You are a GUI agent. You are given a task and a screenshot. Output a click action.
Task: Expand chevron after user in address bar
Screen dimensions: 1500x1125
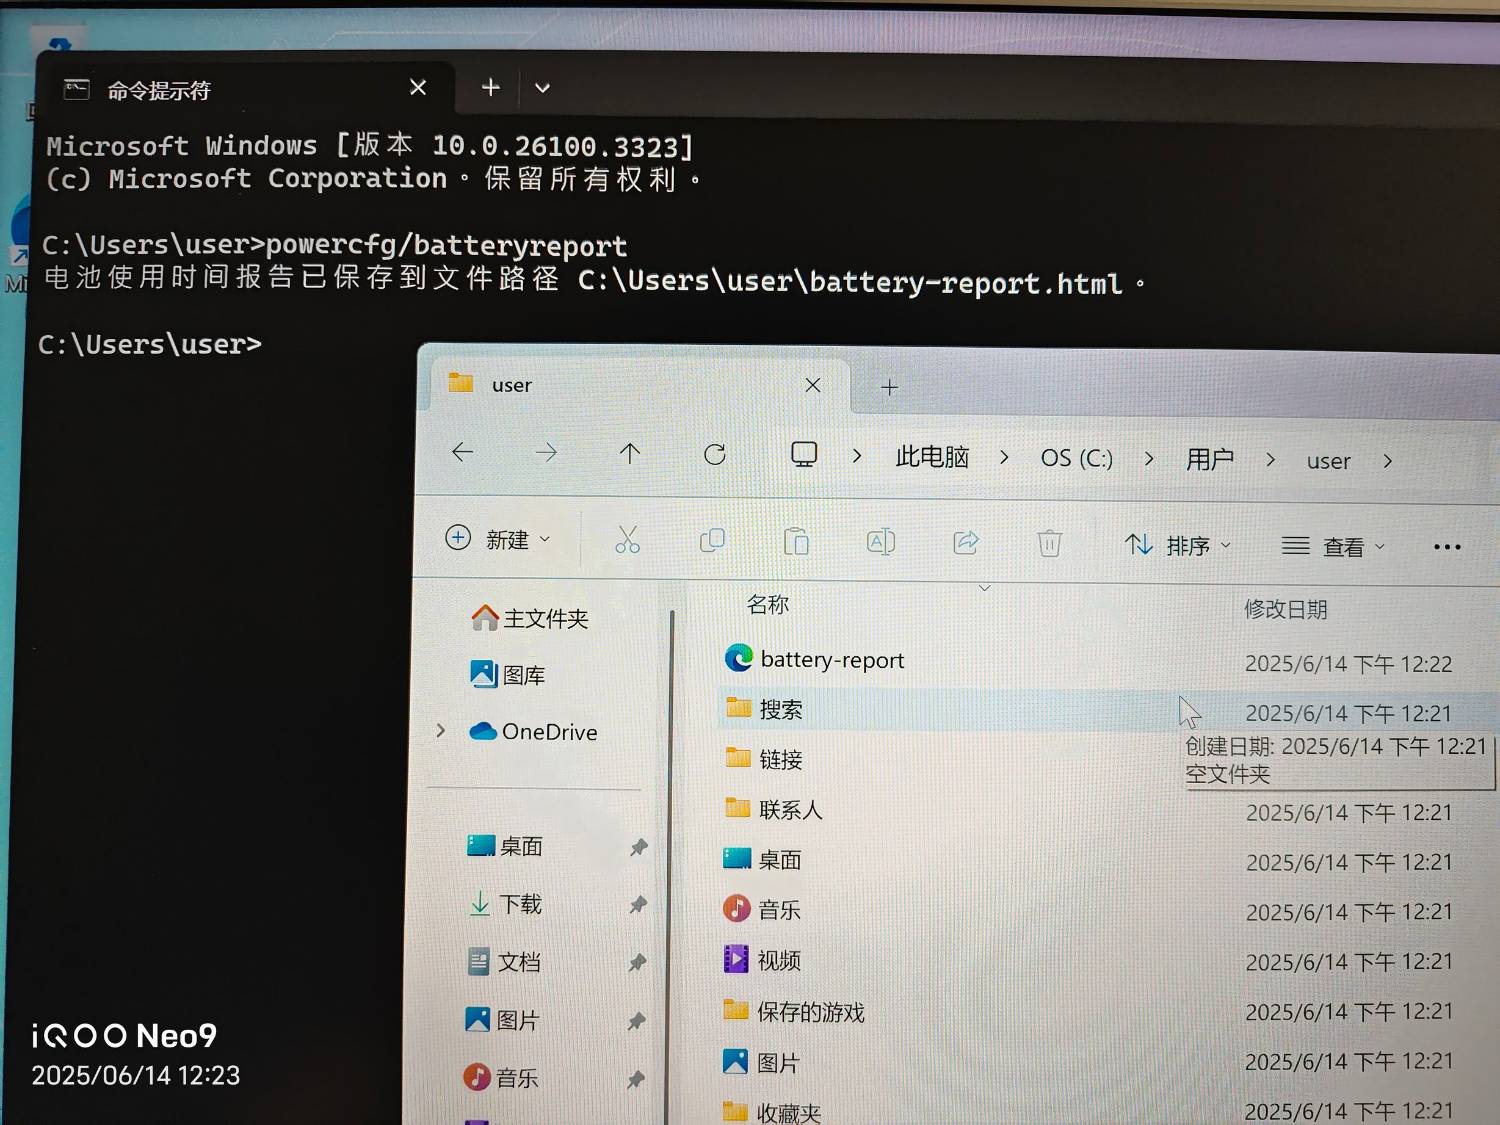(x=1387, y=461)
